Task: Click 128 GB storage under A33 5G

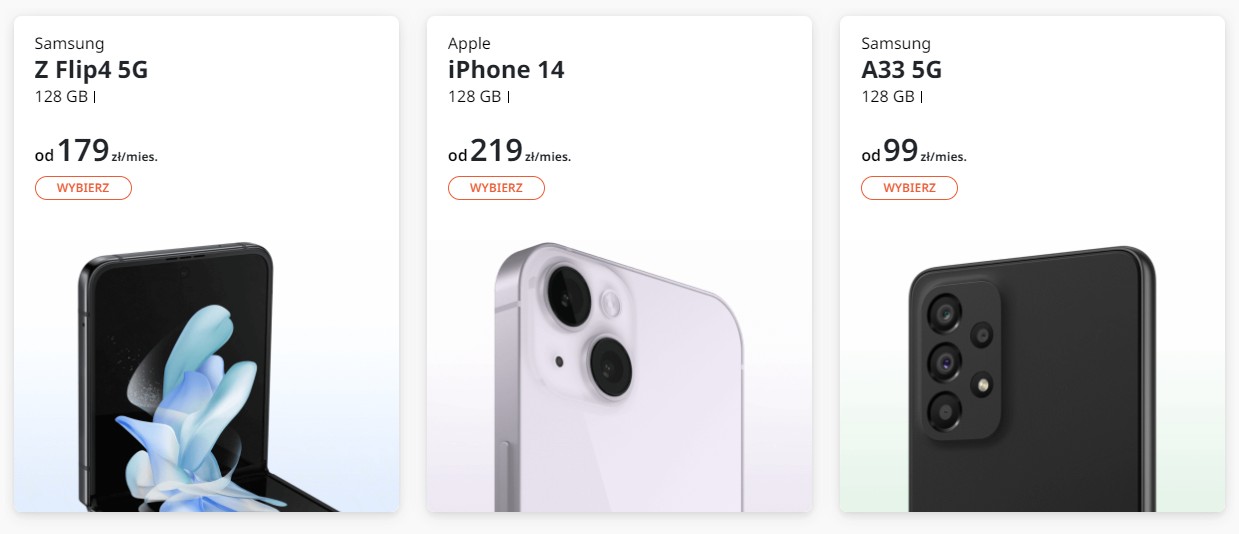Action: point(888,97)
